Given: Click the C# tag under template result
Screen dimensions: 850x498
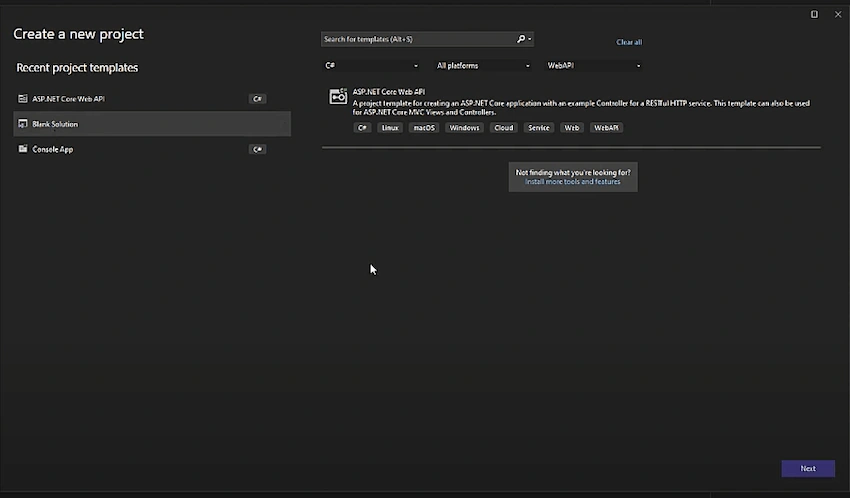Looking at the screenshot, I should (x=362, y=128).
